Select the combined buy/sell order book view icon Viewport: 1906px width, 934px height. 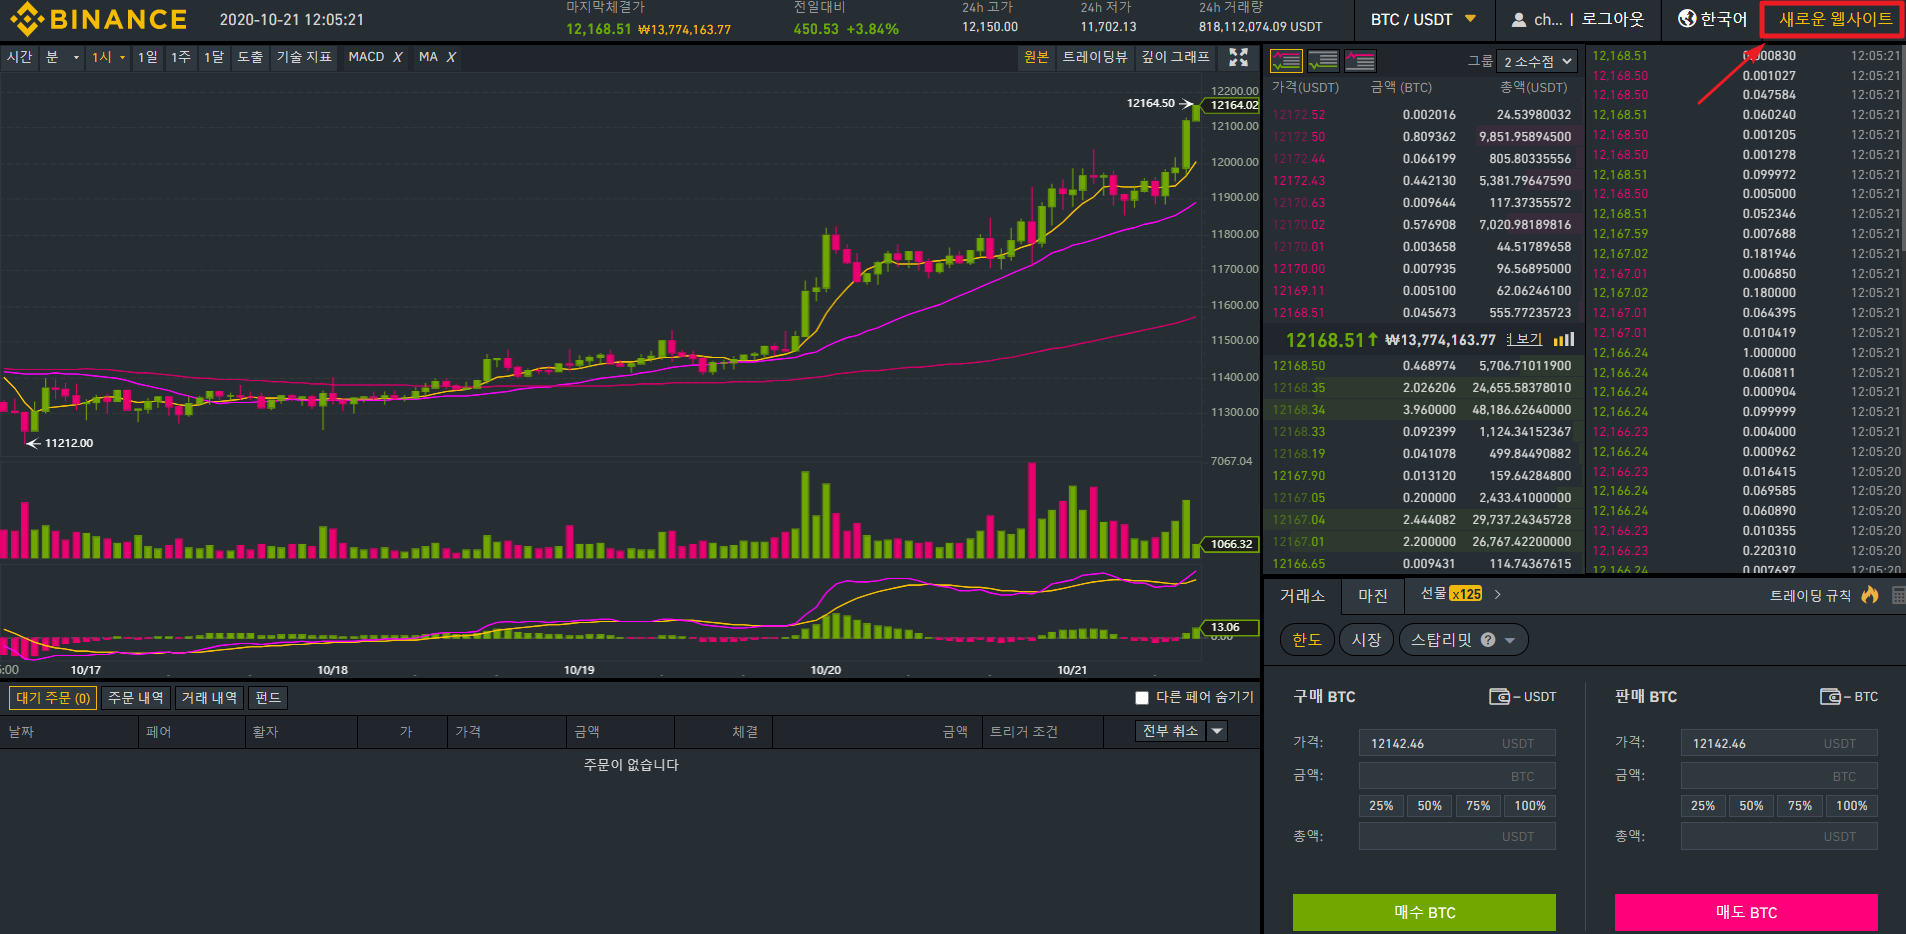pyautogui.click(x=1286, y=62)
